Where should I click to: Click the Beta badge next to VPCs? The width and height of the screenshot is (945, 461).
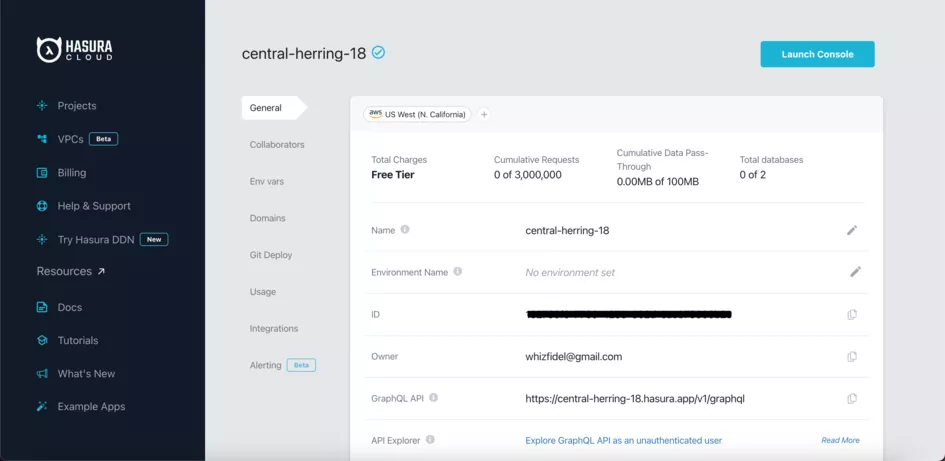104,139
